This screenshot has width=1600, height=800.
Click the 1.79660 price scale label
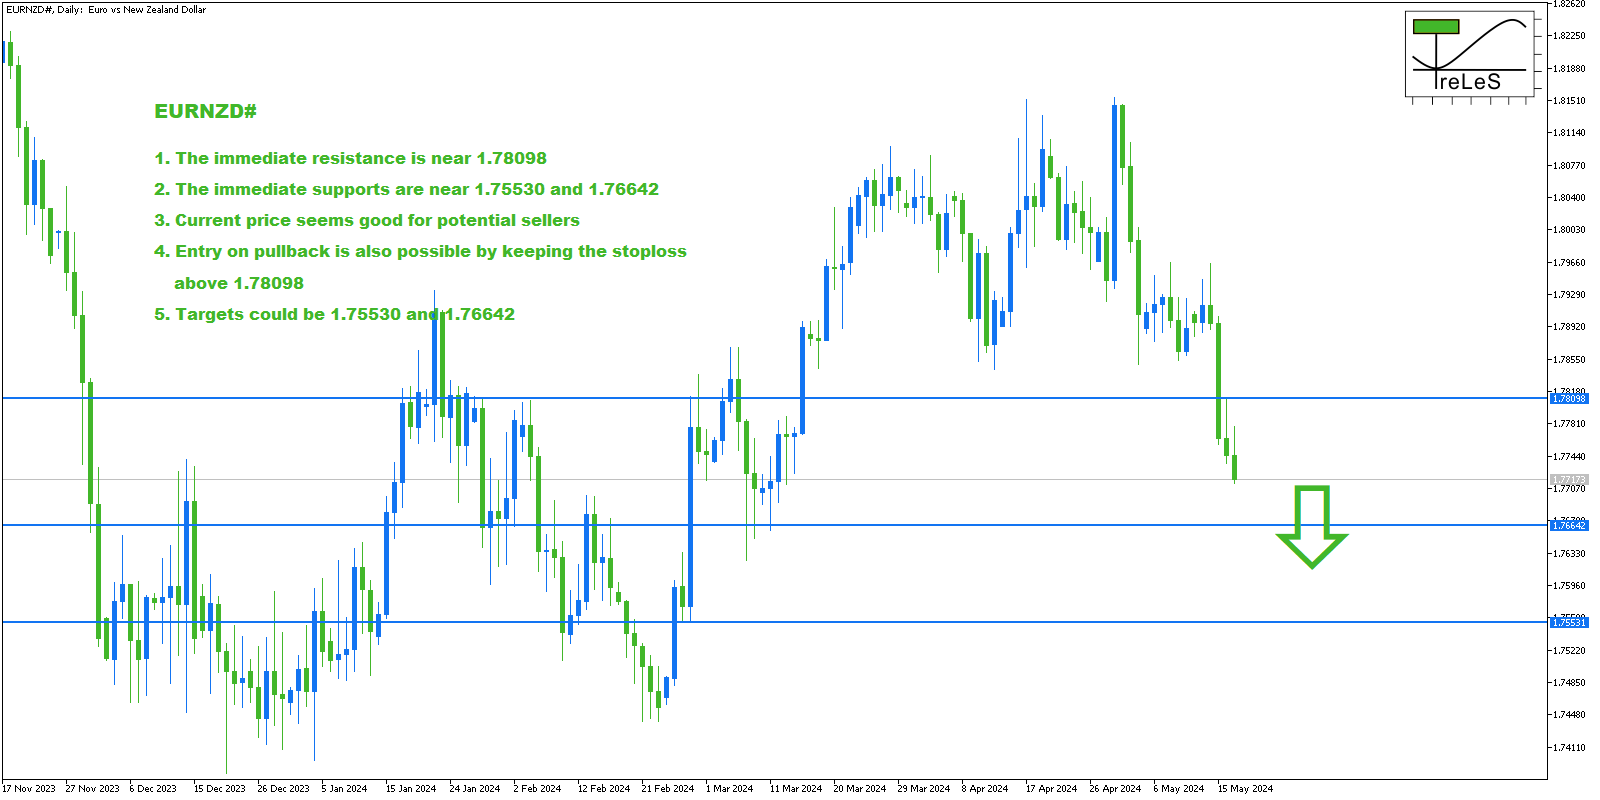point(1569,263)
